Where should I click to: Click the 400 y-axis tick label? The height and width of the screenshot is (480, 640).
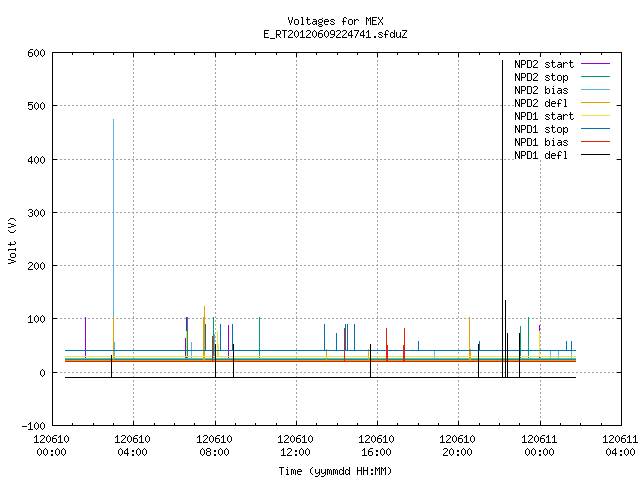(x=36, y=160)
